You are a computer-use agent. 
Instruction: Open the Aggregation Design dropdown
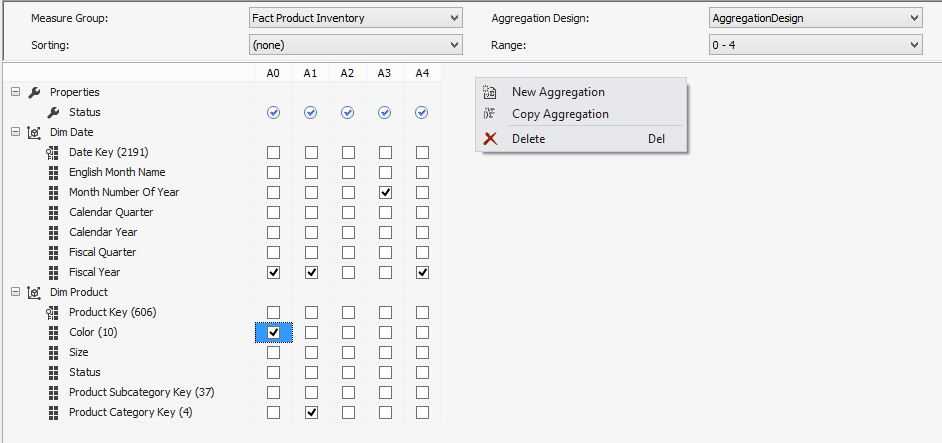(x=915, y=18)
